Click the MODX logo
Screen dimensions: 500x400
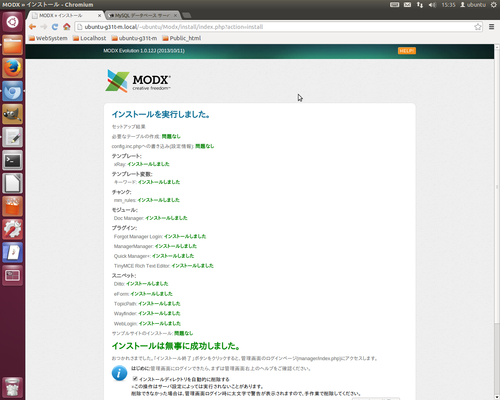point(138,81)
